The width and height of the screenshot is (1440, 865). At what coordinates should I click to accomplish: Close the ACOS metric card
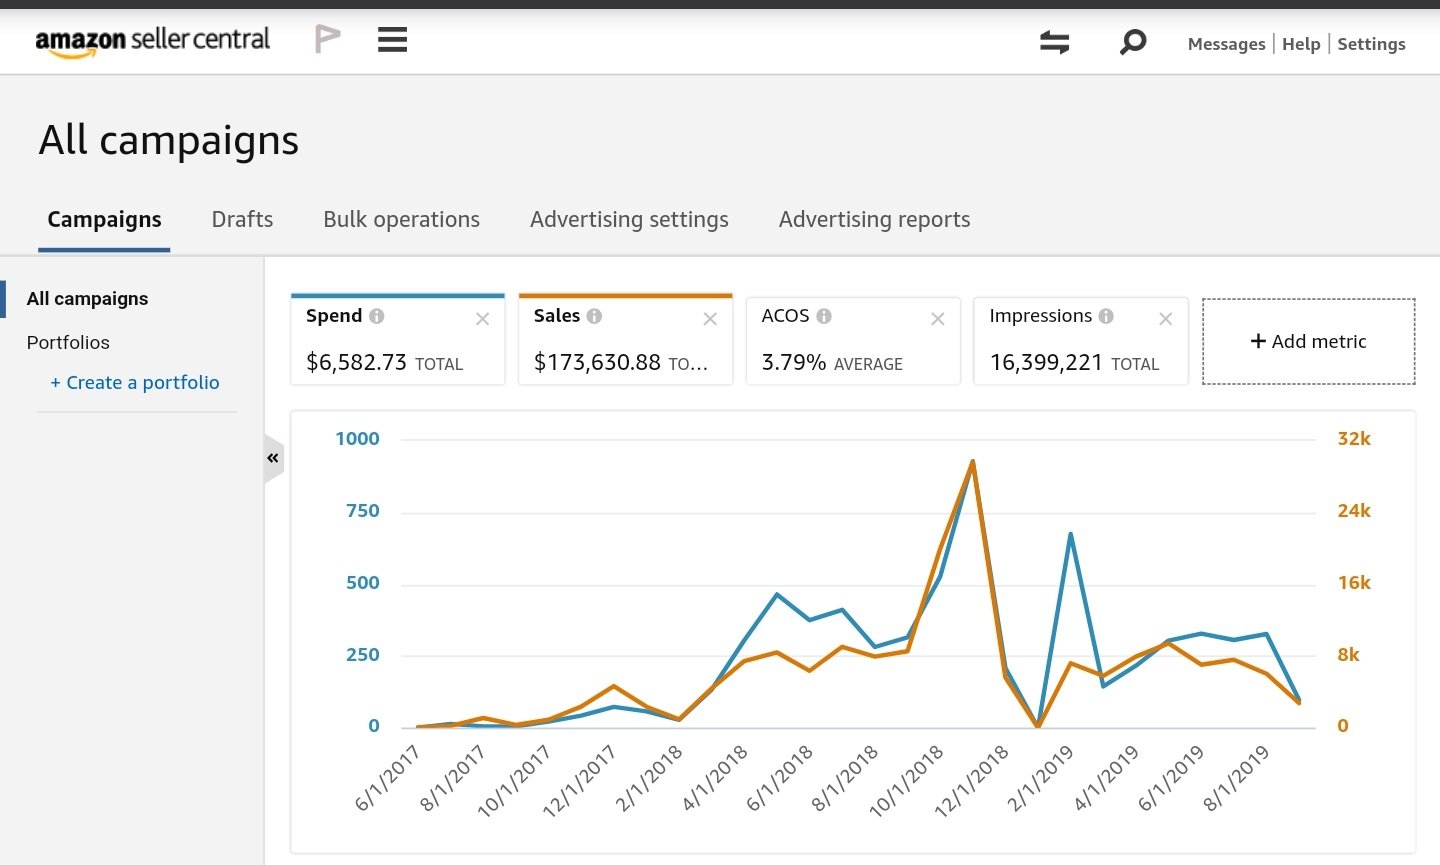click(x=938, y=319)
